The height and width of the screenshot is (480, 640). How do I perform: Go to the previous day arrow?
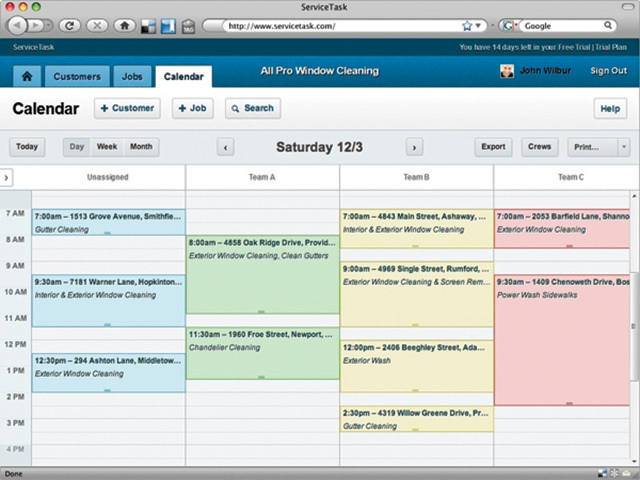[226, 147]
